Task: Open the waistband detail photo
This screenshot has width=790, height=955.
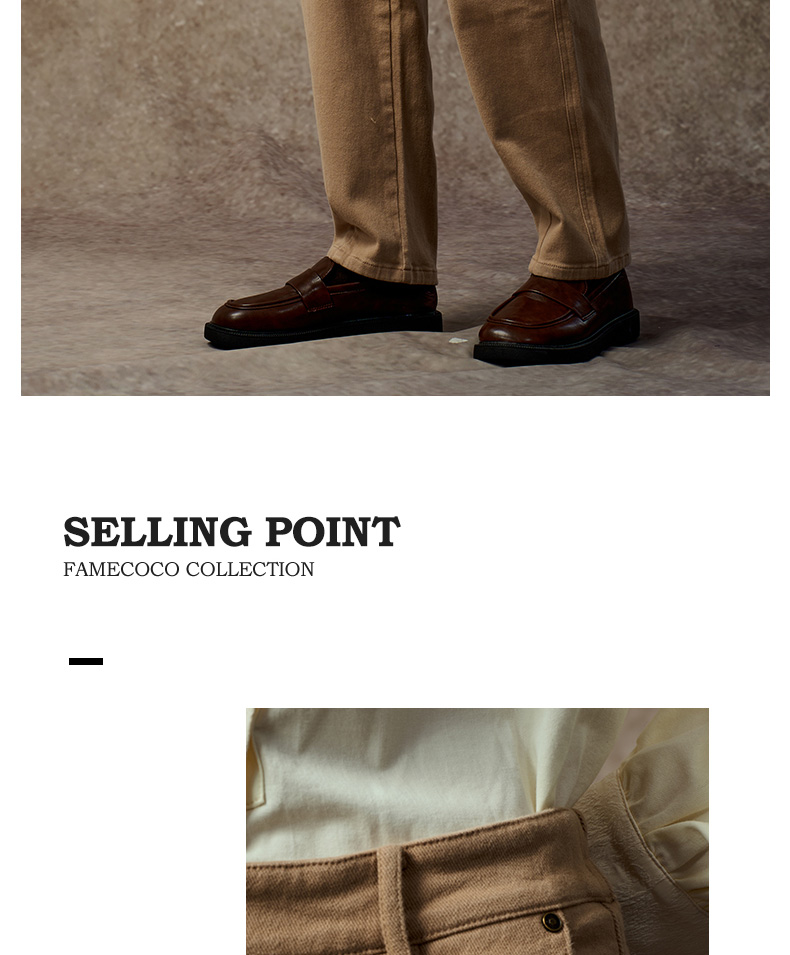Action: pyautogui.click(x=477, y=831)
